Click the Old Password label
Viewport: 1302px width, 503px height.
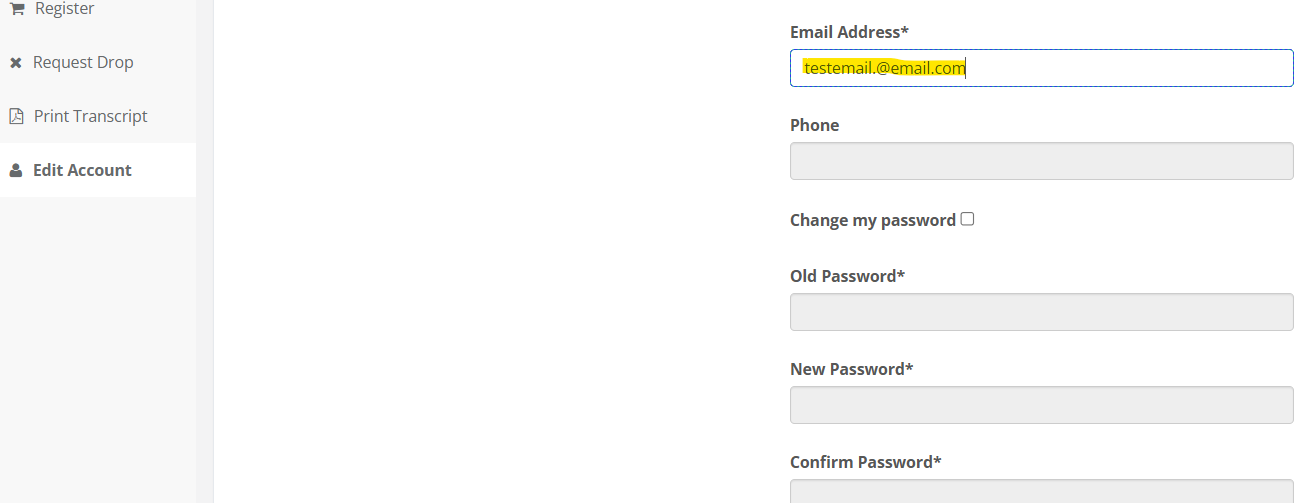847,276
